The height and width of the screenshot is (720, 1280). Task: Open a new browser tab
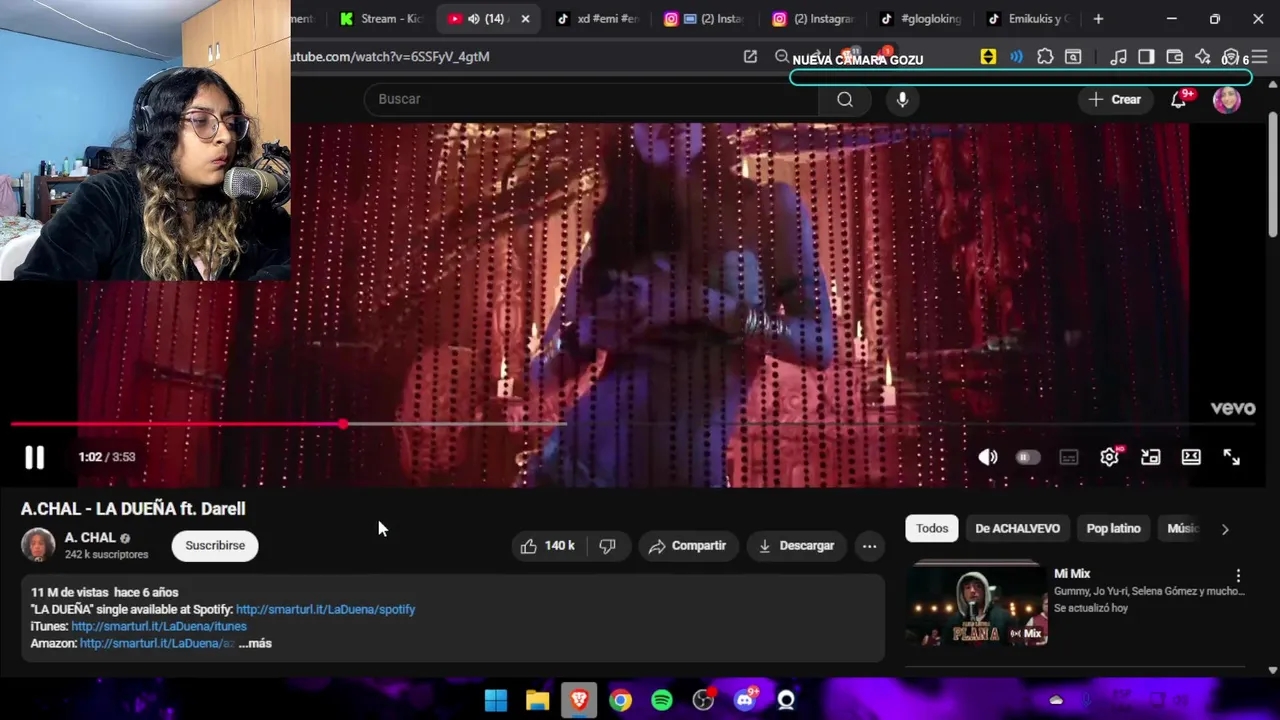tap(1098, 19)
